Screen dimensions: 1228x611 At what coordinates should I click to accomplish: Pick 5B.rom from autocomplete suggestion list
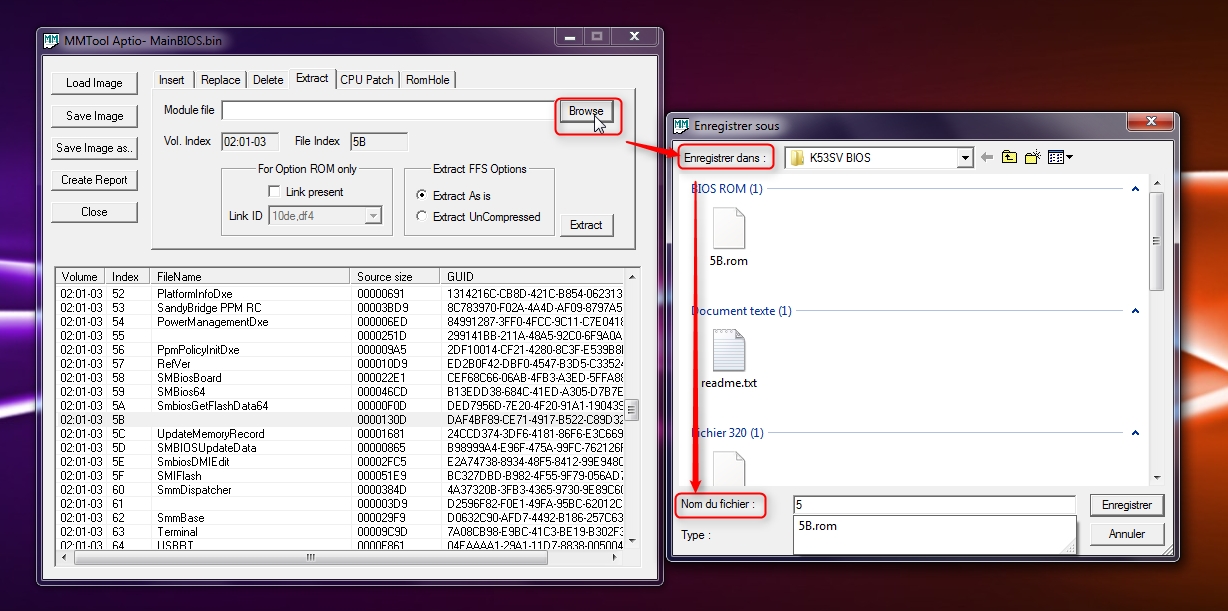pos(818,525)
